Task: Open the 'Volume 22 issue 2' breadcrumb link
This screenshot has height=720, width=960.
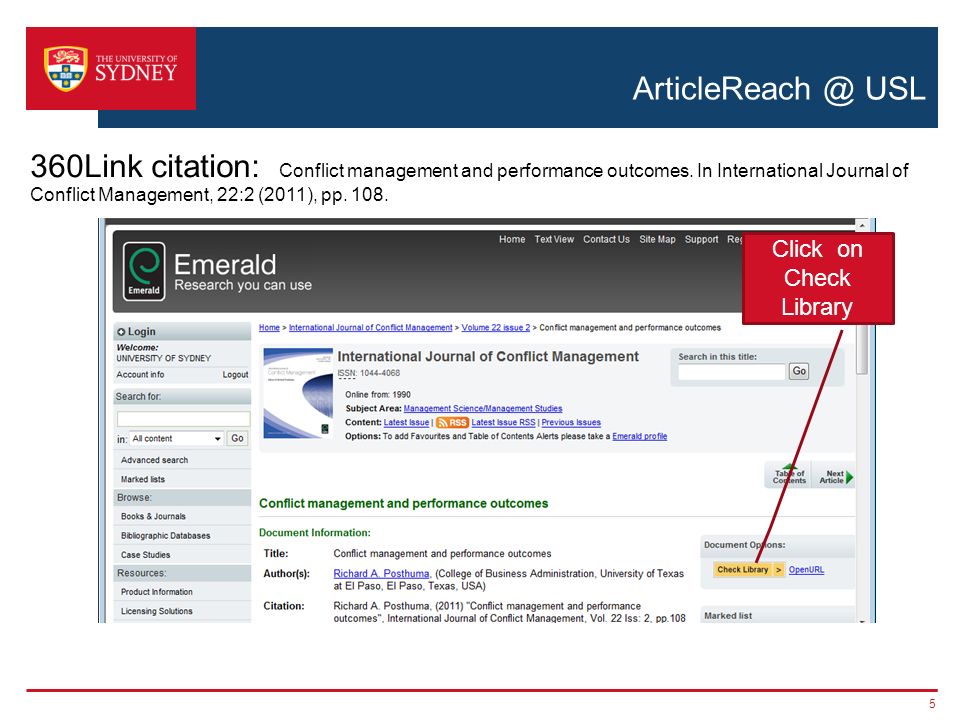Action: coord(496,328)
